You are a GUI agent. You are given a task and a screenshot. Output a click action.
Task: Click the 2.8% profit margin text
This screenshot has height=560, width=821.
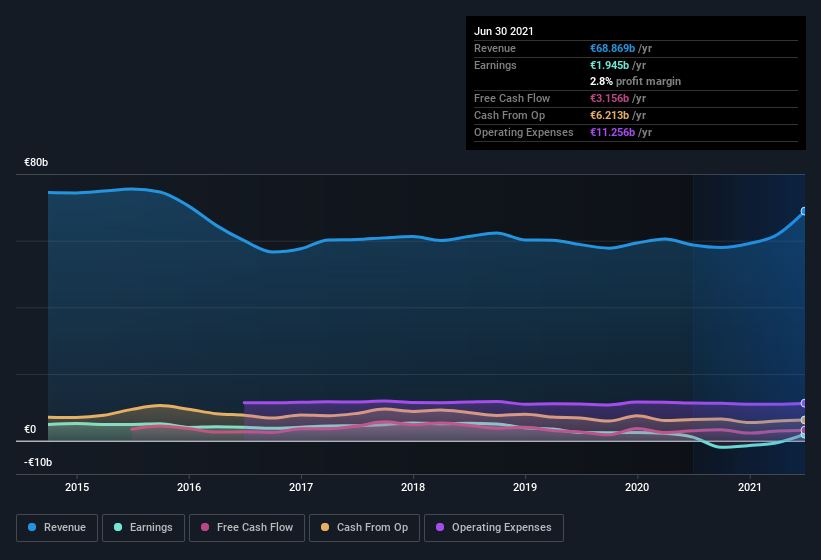coord(636,82)
